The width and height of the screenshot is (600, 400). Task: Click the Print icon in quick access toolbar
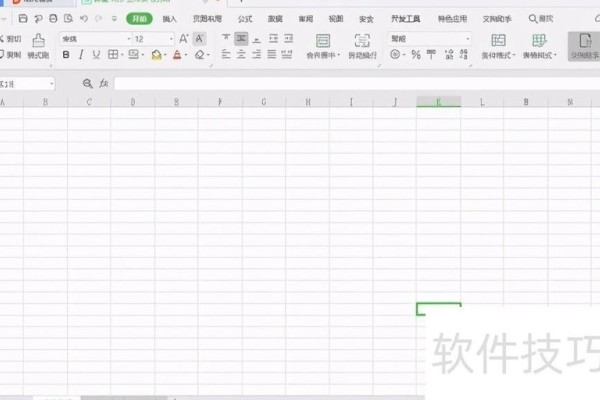click(53, 18)
